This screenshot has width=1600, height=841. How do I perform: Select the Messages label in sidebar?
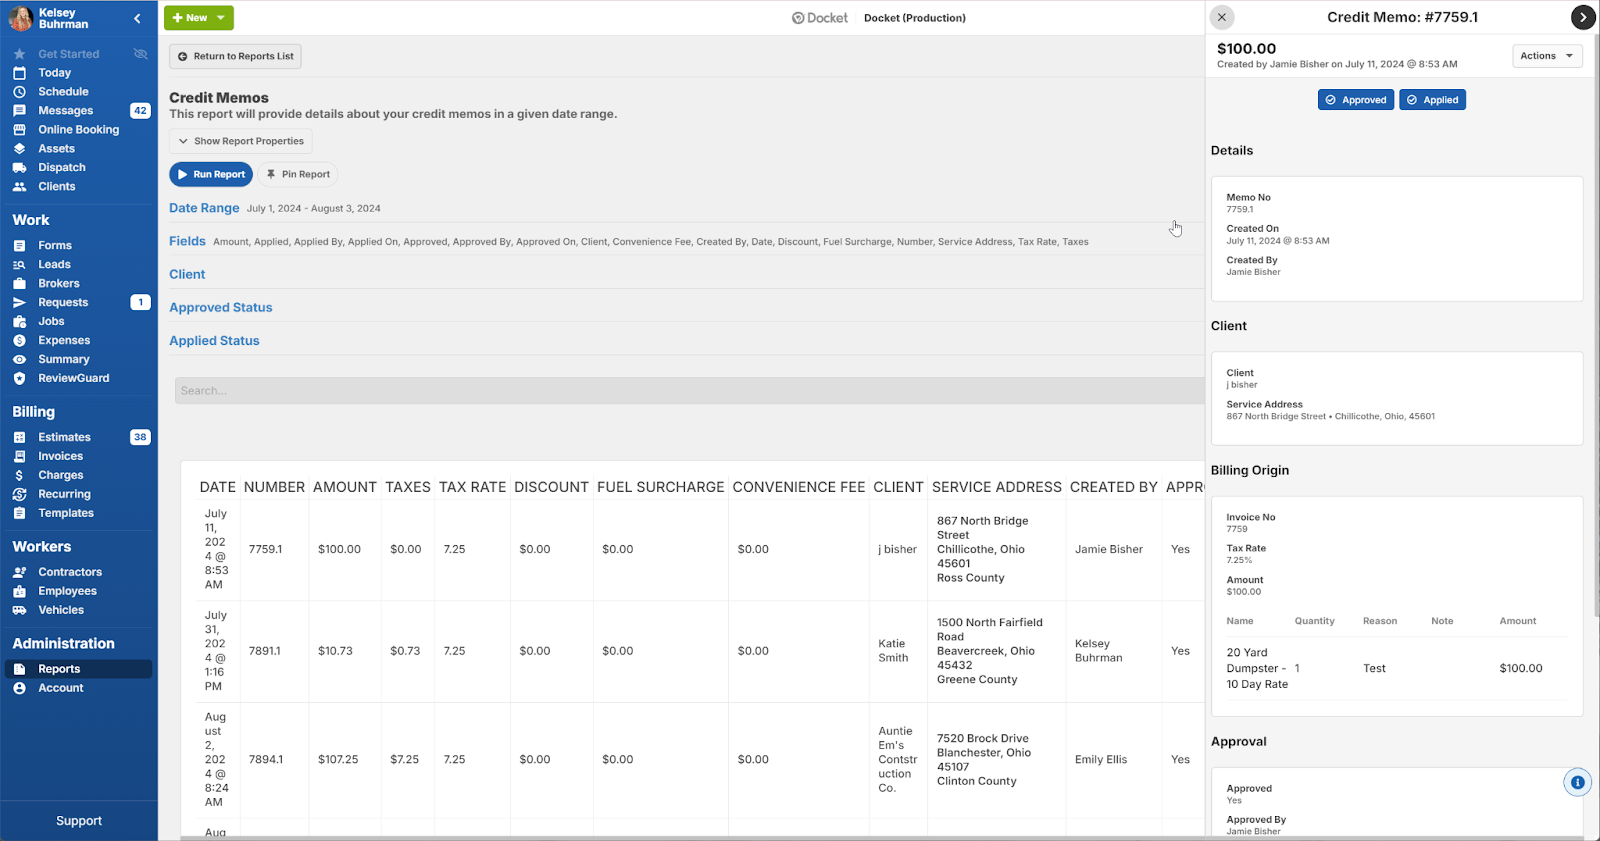[x=66, y=111]
